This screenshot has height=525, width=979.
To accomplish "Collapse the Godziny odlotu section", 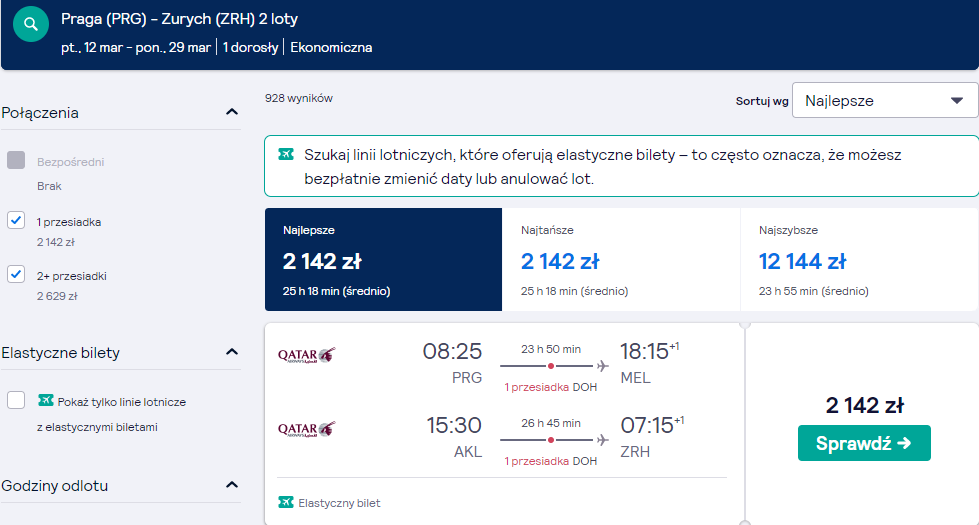I will point(232,485).
